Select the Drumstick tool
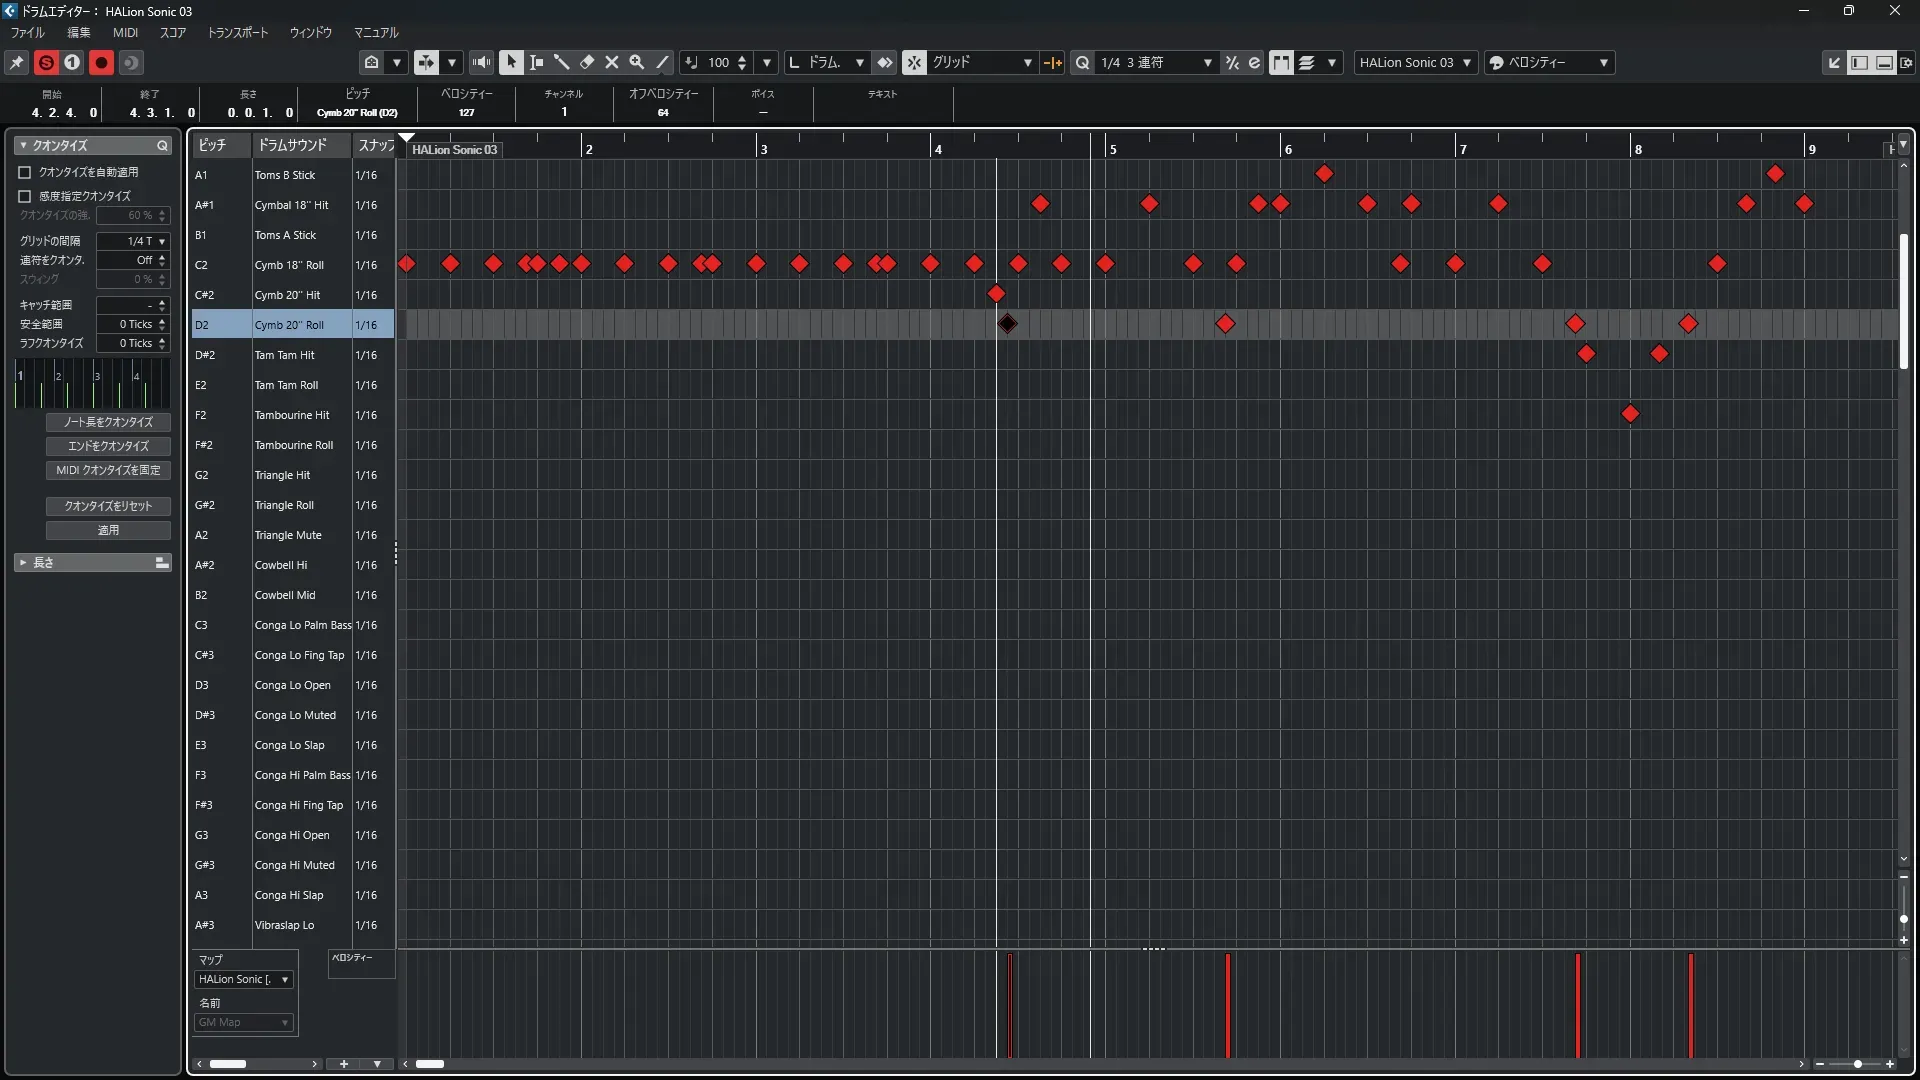 coord(562,63)
